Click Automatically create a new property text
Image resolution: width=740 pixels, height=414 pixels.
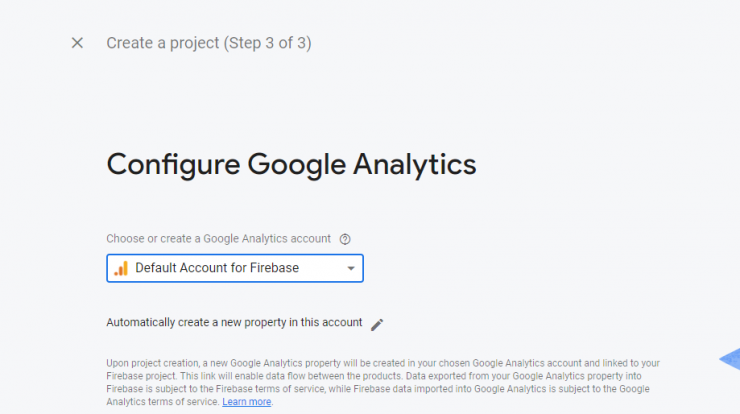[x=234, y=322]
